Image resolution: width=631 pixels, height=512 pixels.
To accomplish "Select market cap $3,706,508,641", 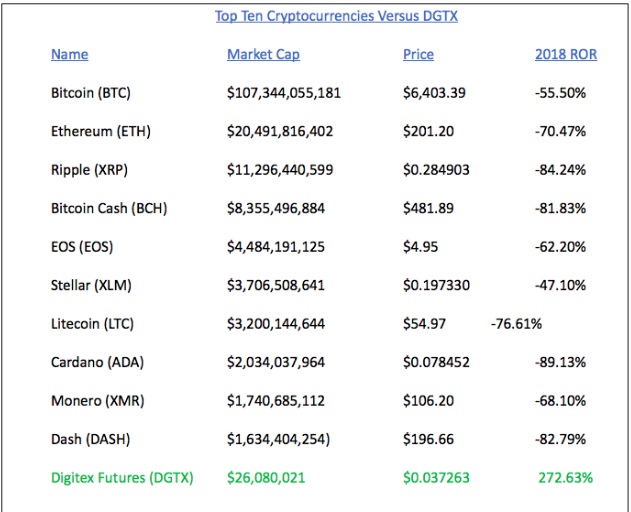I will click(276, 286).
